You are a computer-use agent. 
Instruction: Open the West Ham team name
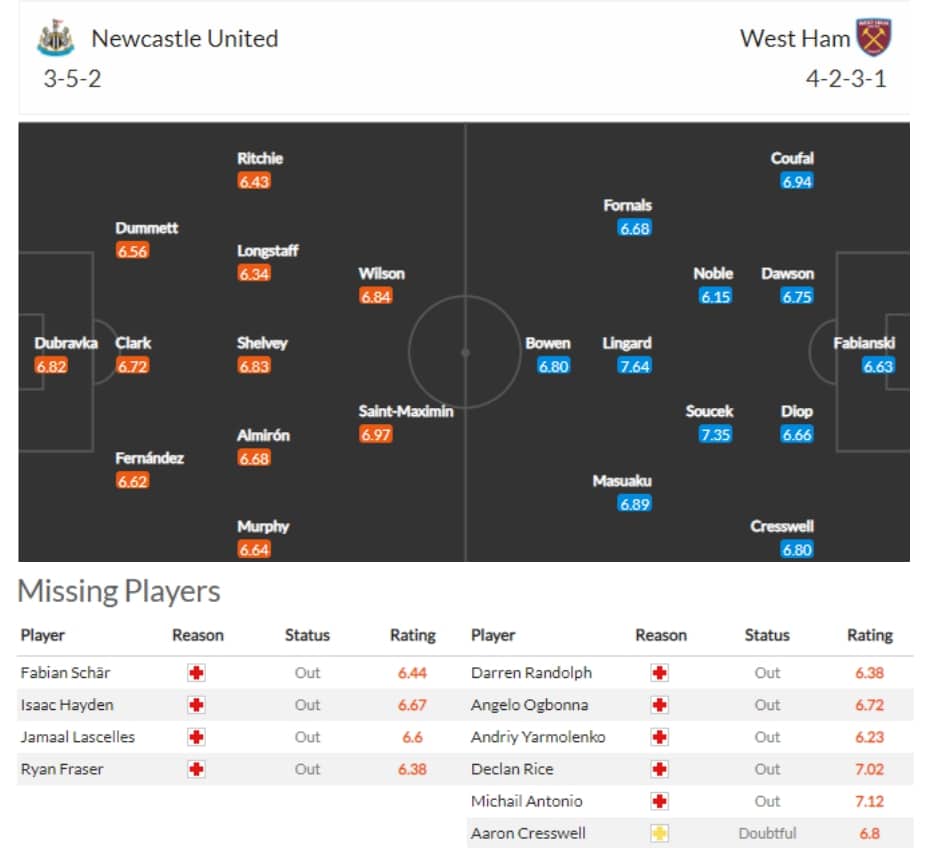click(x=795, y=38)
